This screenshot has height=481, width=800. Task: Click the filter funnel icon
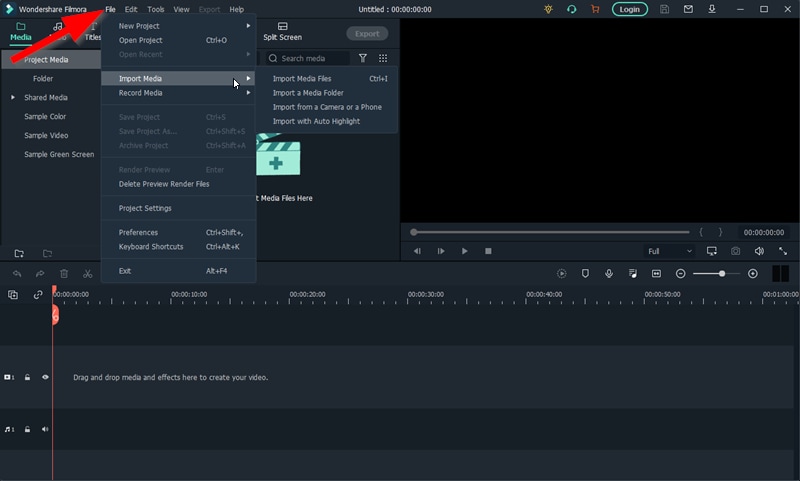click(363, 58)
